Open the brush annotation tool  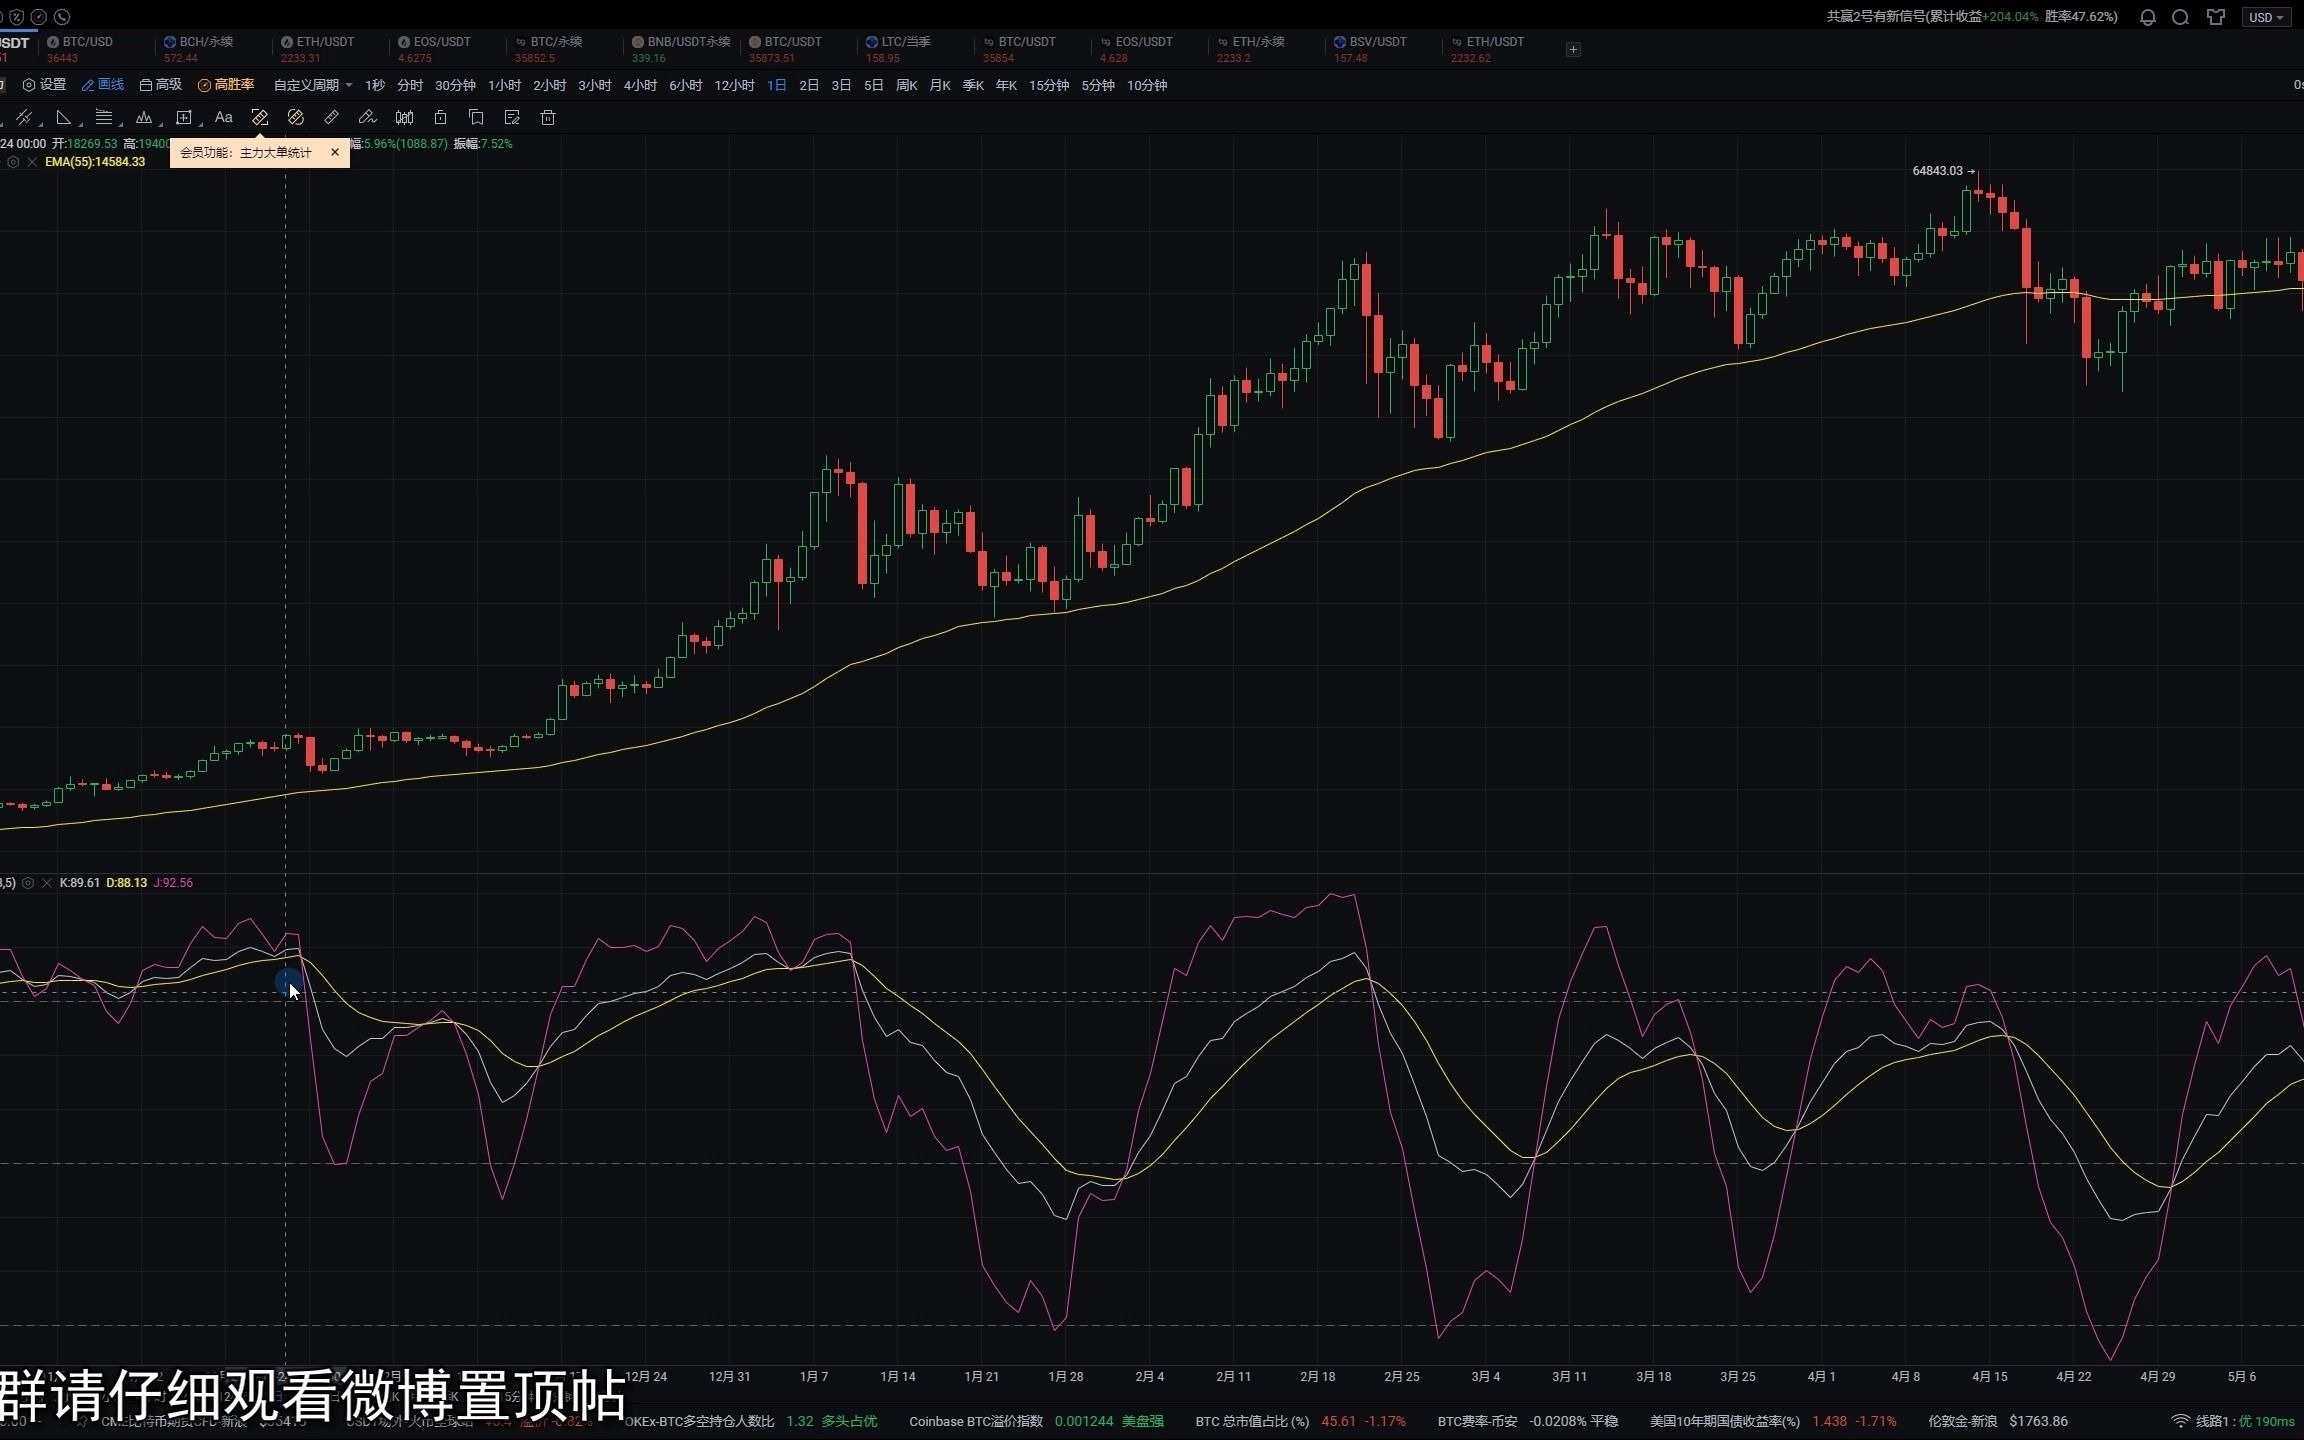(x=368, y=117)
